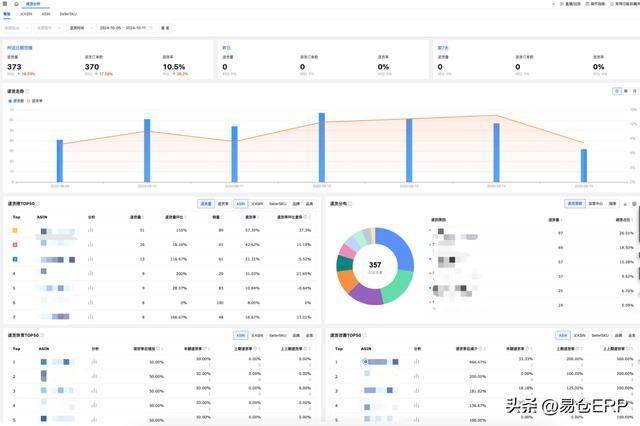Image resolution: width=640 pixels, height=426 pixels.
Task: Open the 退货时间 date type dropdown
Action: [x=80, y=28]
